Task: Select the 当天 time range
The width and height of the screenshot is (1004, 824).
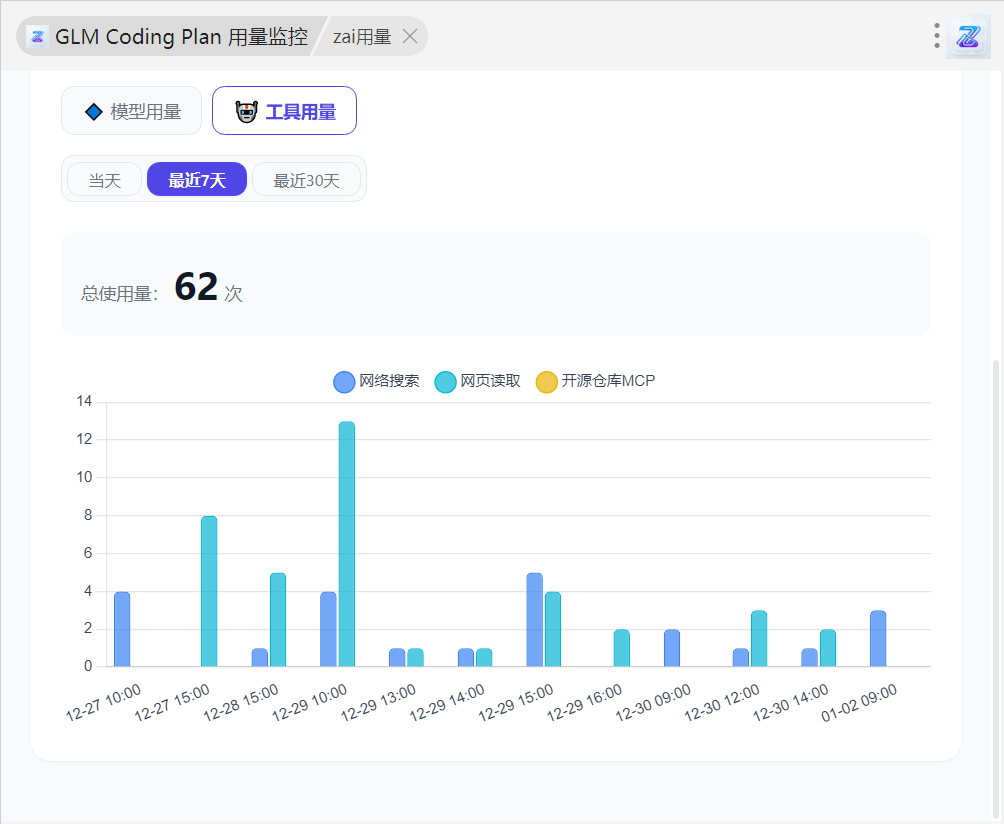Action: pos(104,180)
